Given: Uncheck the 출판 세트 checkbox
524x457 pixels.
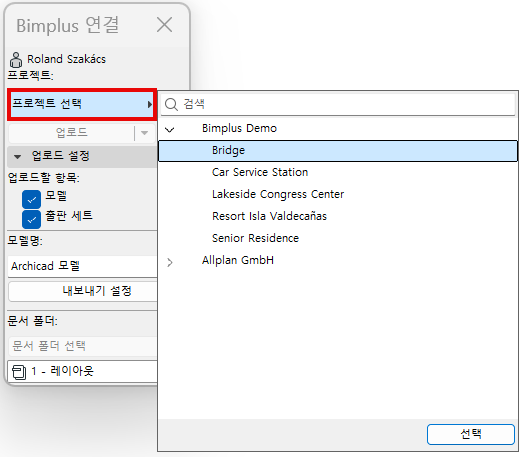Looking at the screenshot, I should click(x=31, y=219).
